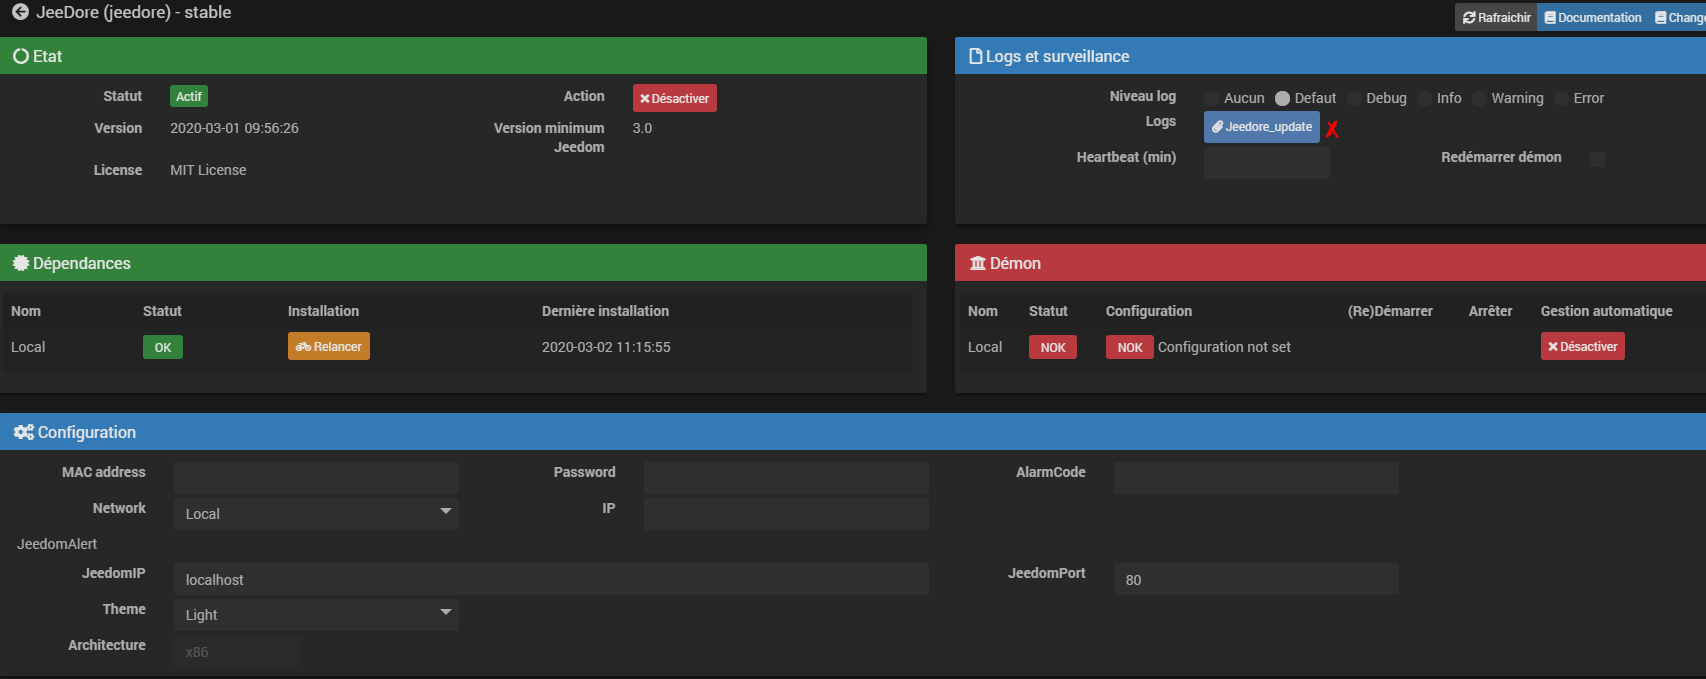Image resolution: width=1706 pixels, height=679 pixels.
Task: Select the Debug log level
Action: 1355,98
